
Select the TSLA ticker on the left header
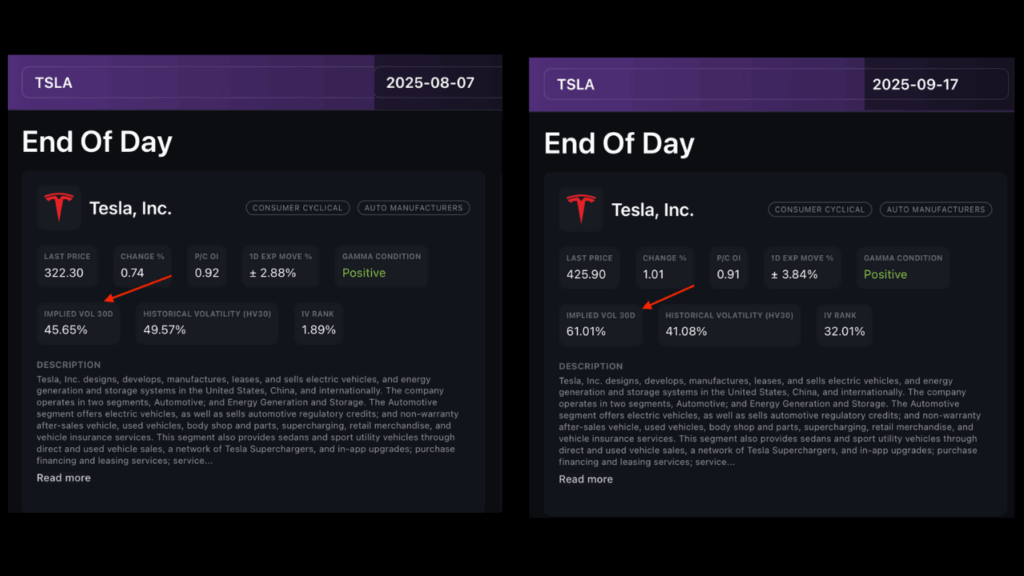tap(53, 83)
